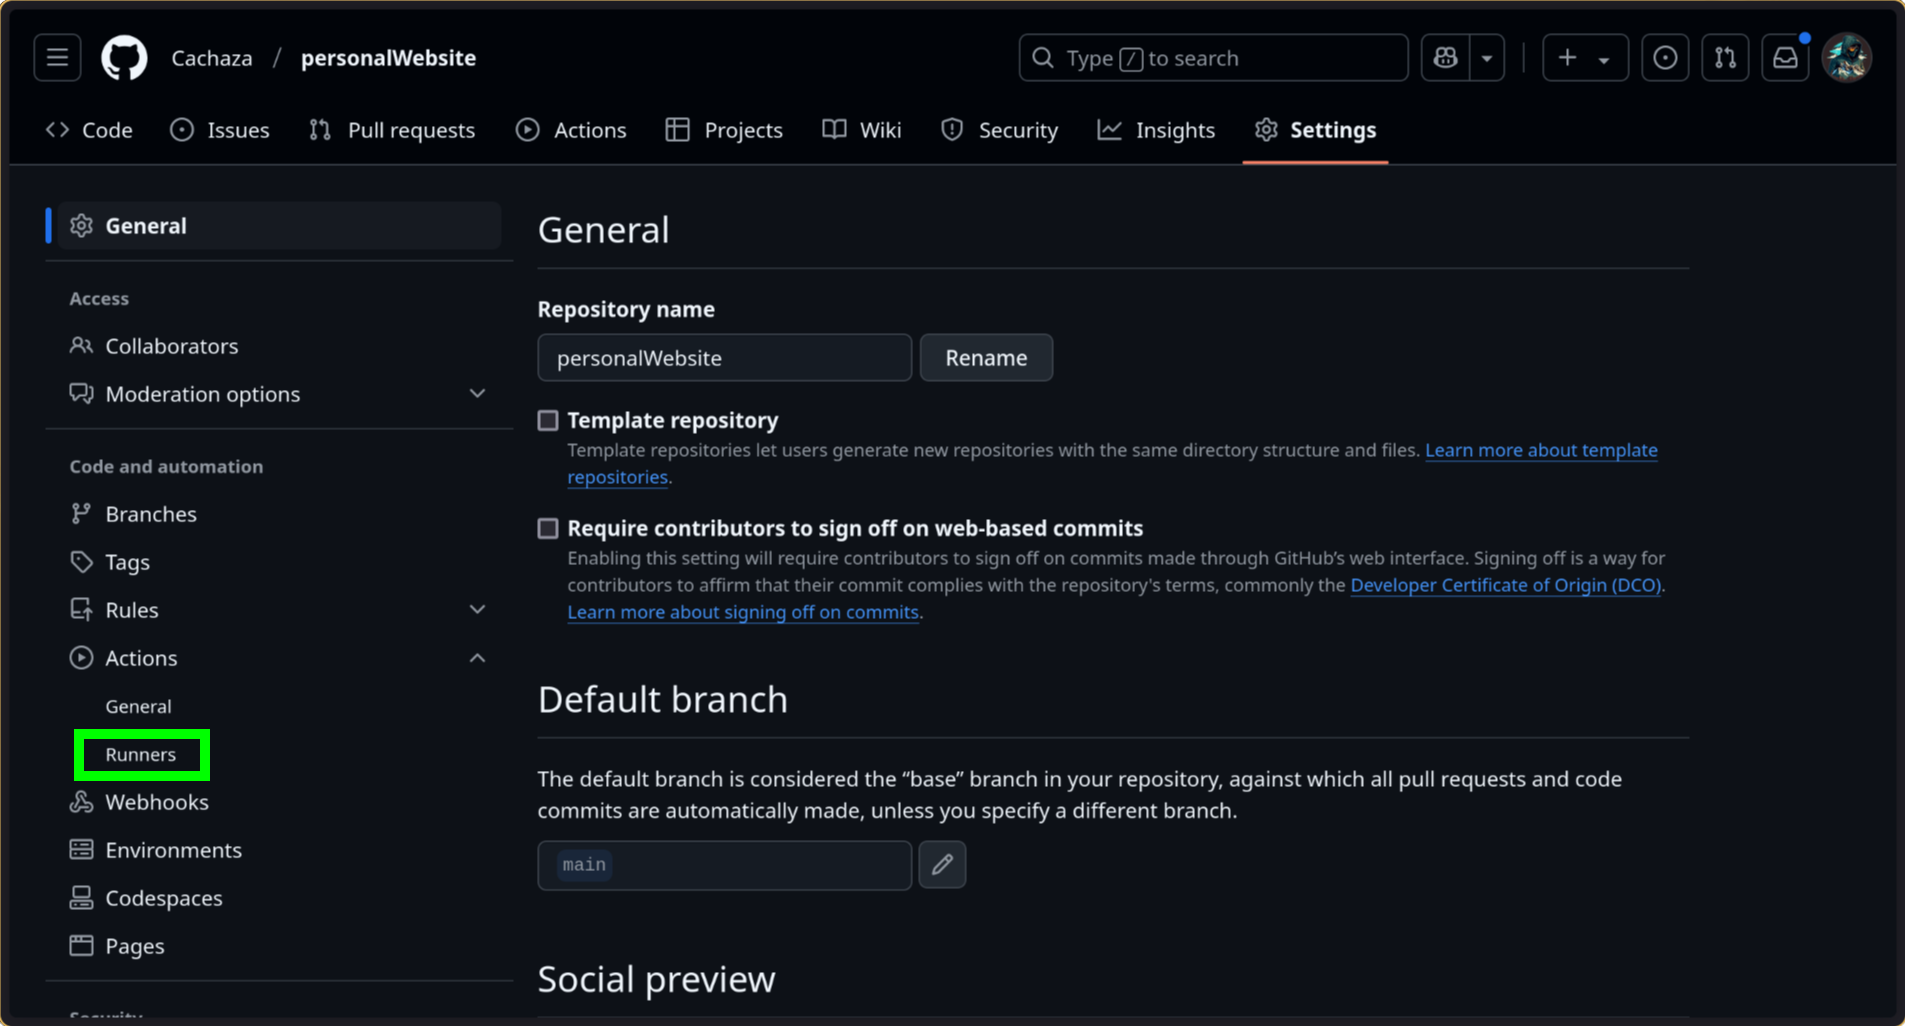Switch to the Insights tab
This screenshot has width=1905, height=1026.
point(1156,130)
